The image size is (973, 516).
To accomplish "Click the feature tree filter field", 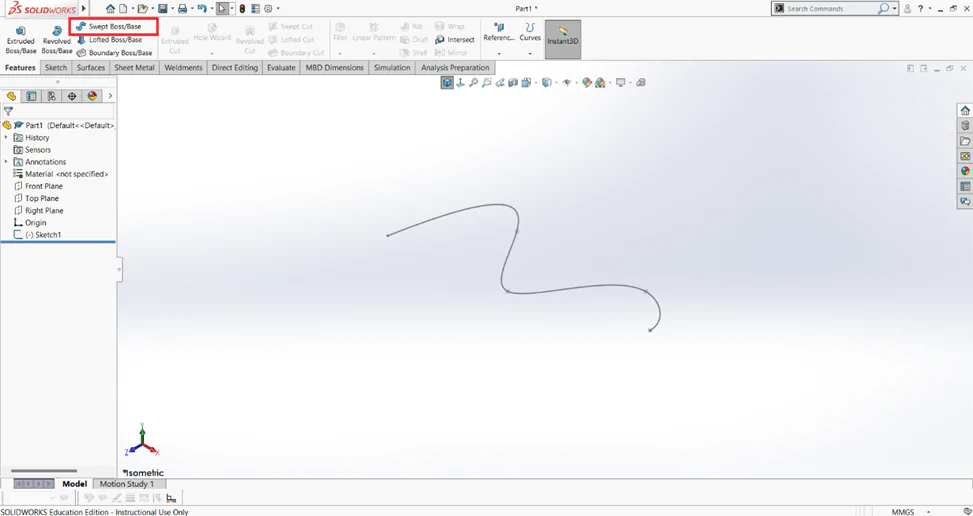I will (x=58, y=112).
